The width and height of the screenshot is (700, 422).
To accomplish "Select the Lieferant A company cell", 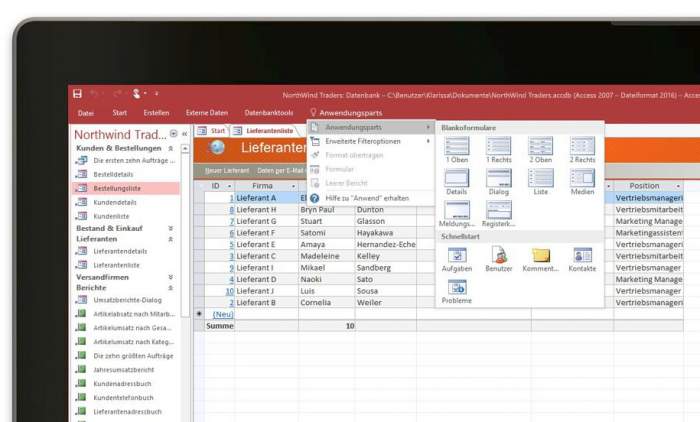I will click(x=267, y=198).
